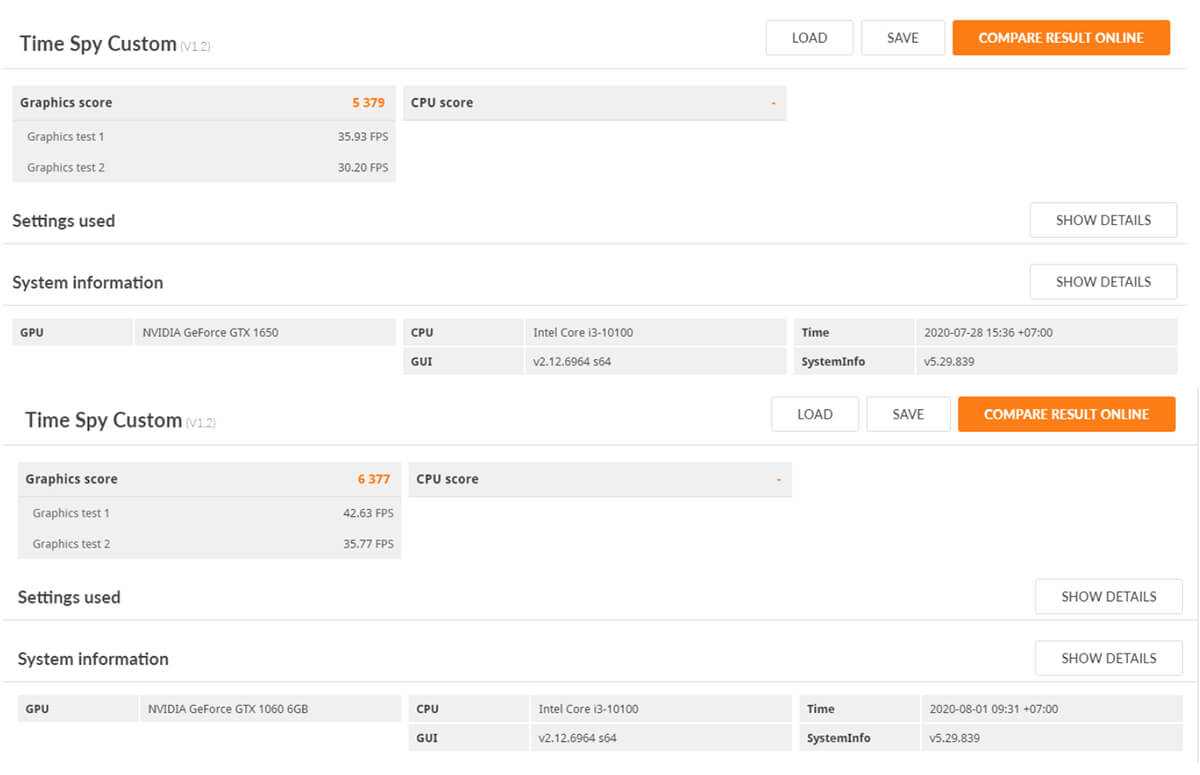1200x775 pixels.
Task: Select Intel Core i3-10100 in GTX 1650 result
Action: [x=583, y=333]
